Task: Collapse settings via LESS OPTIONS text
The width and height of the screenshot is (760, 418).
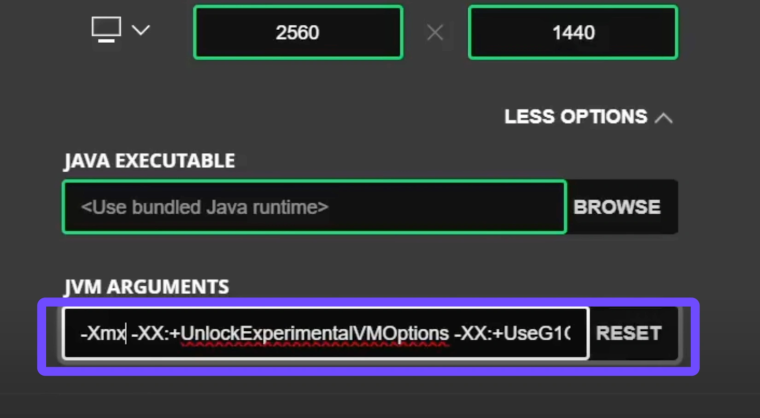Action: point(576,117)
